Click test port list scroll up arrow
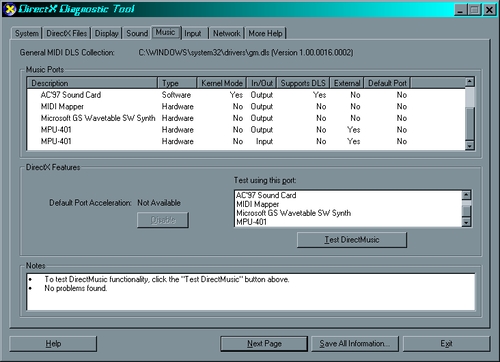 click(x=466, y=195)
